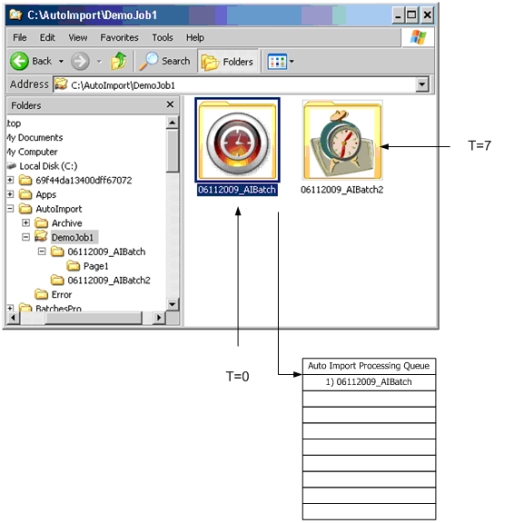The height and width of the screenshot is (523, 524).
Task: Click the 06112009_AIBatch file name label
Action: 237,190
